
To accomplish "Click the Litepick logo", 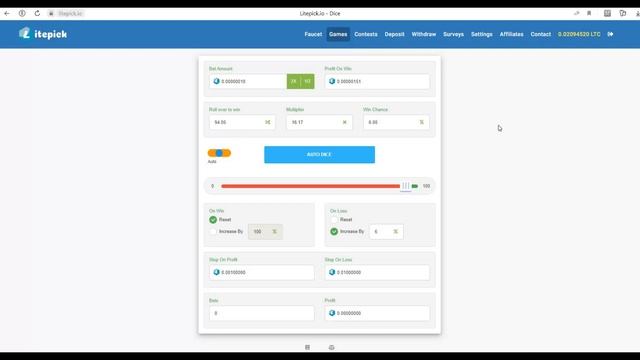I will coord(43,34).
